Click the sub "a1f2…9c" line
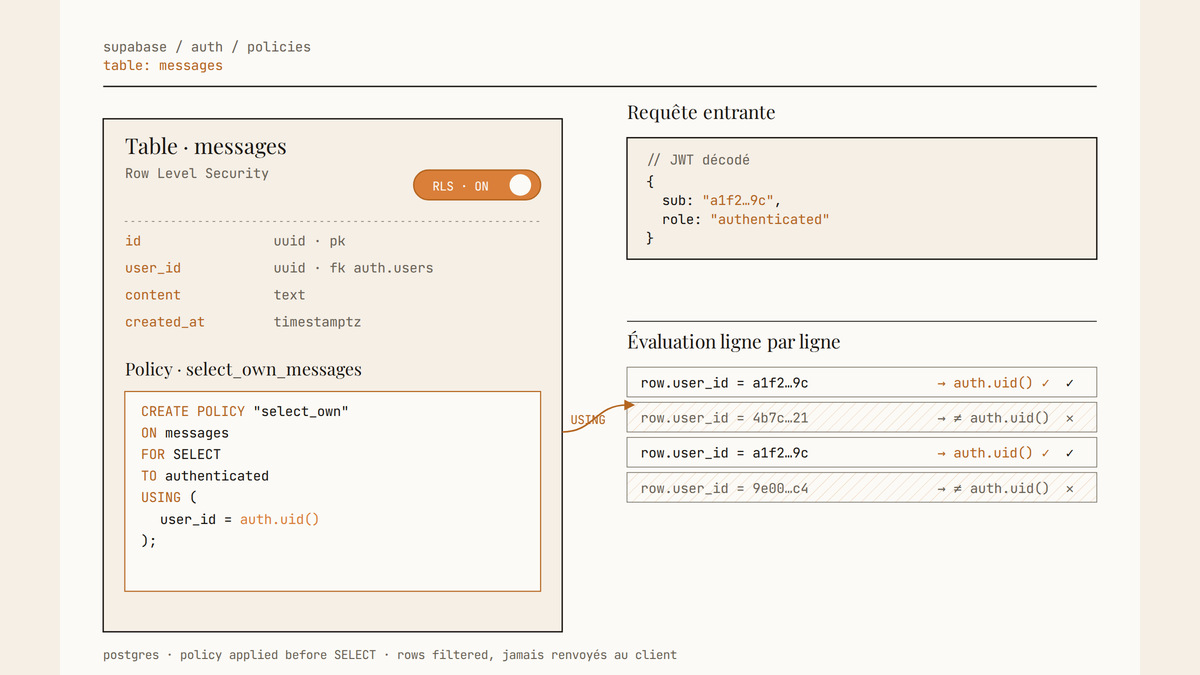This screenshot has width=1200, height=675. (x=721, y=200)
